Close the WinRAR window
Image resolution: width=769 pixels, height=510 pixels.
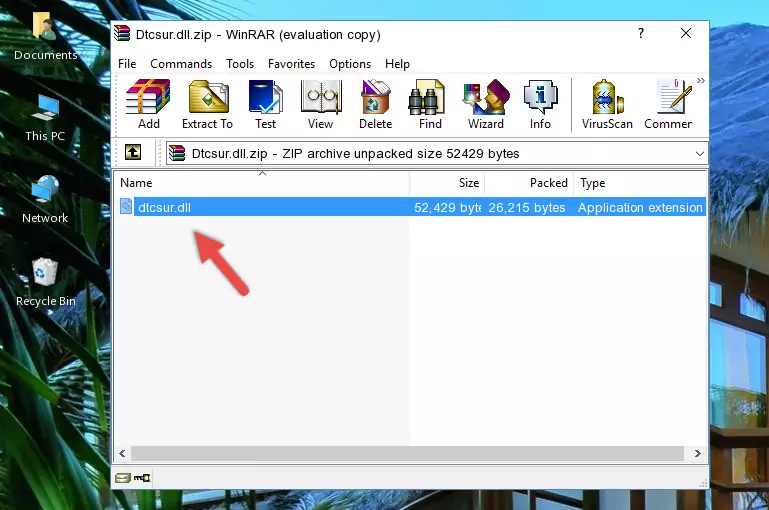[x=686, y=33]
